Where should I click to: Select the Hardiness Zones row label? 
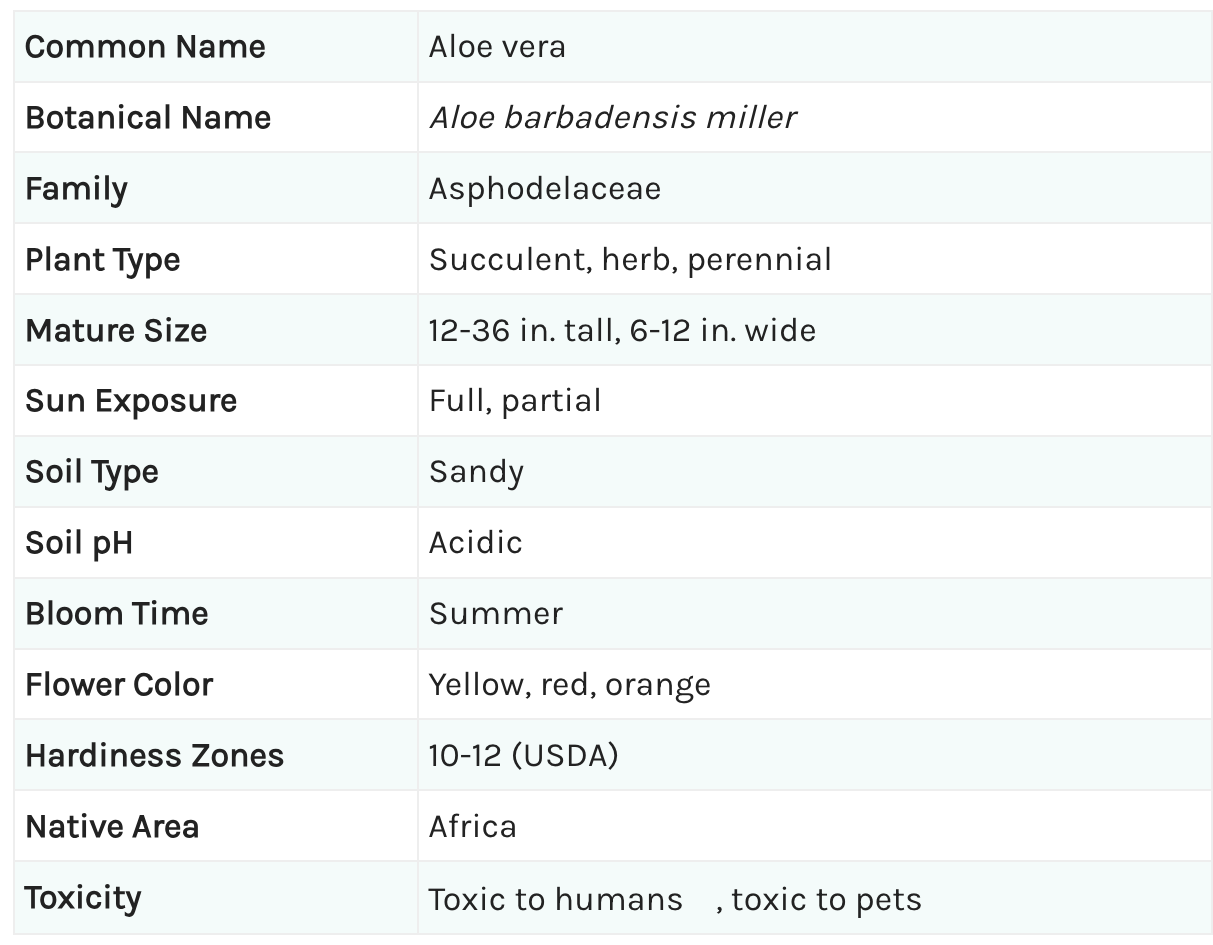tap(155, 756)
